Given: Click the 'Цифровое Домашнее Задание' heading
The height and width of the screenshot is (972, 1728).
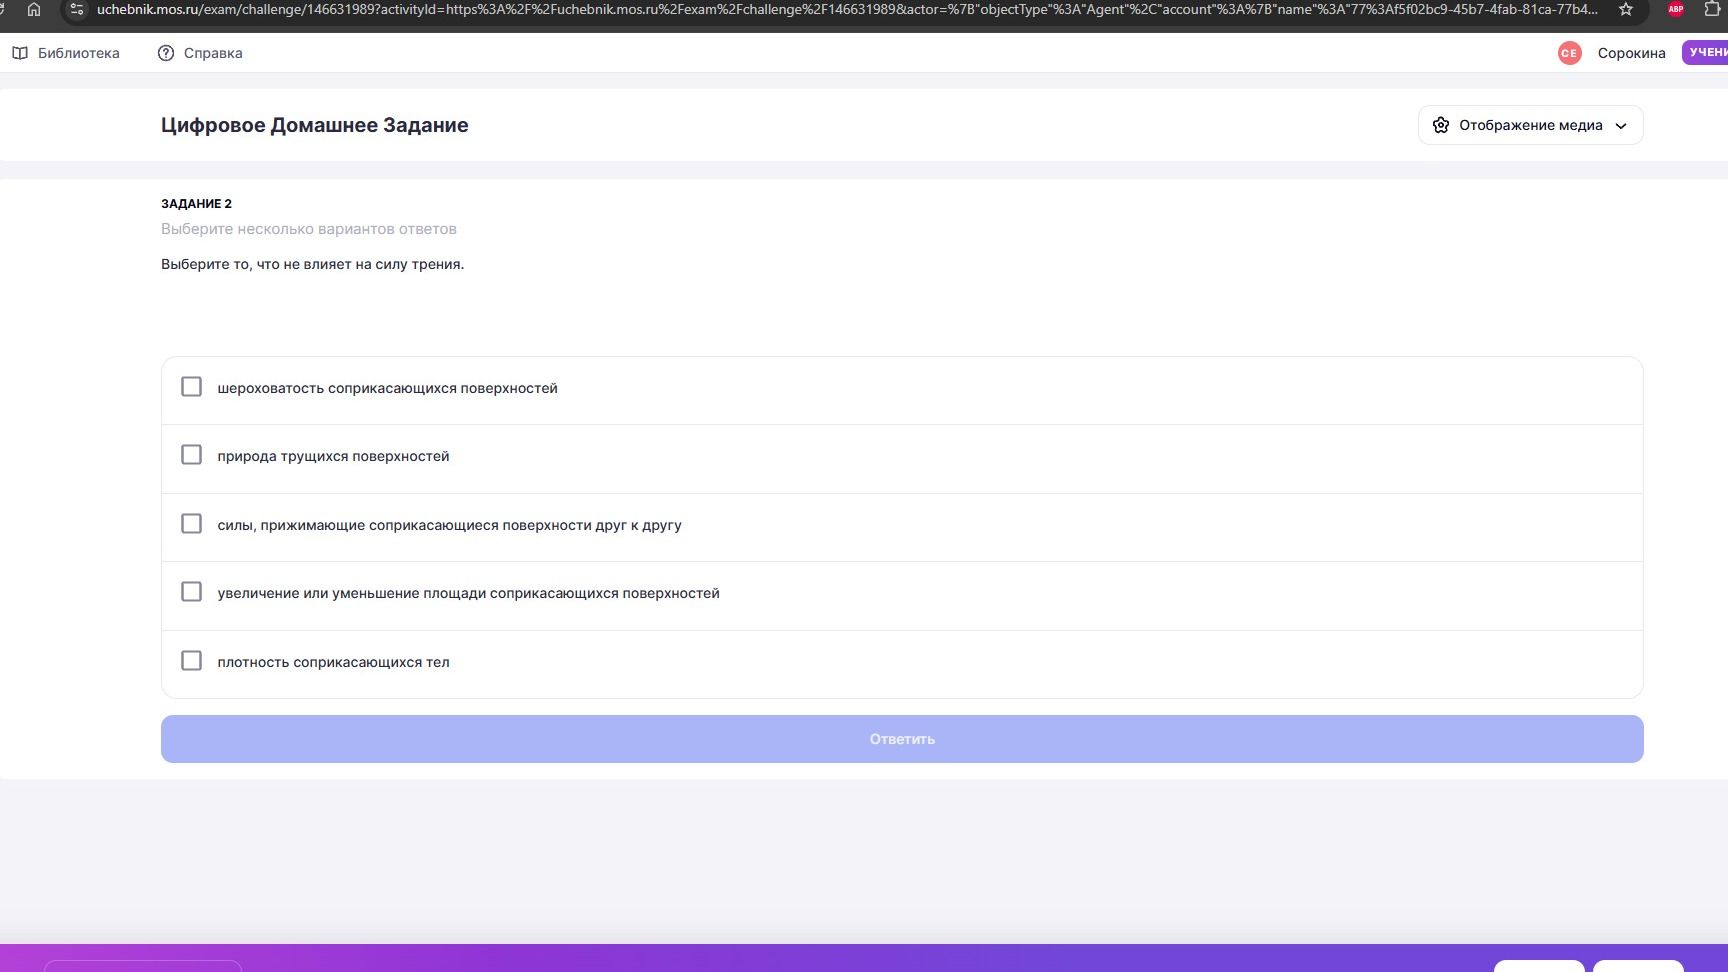Looking at the screenshot, I should click(x=315, y=125).
